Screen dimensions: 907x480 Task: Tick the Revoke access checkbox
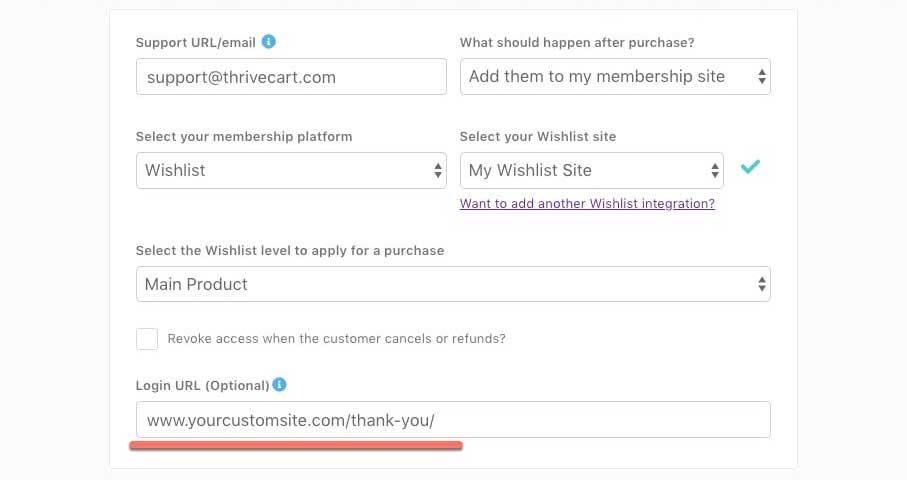point(147,339)
